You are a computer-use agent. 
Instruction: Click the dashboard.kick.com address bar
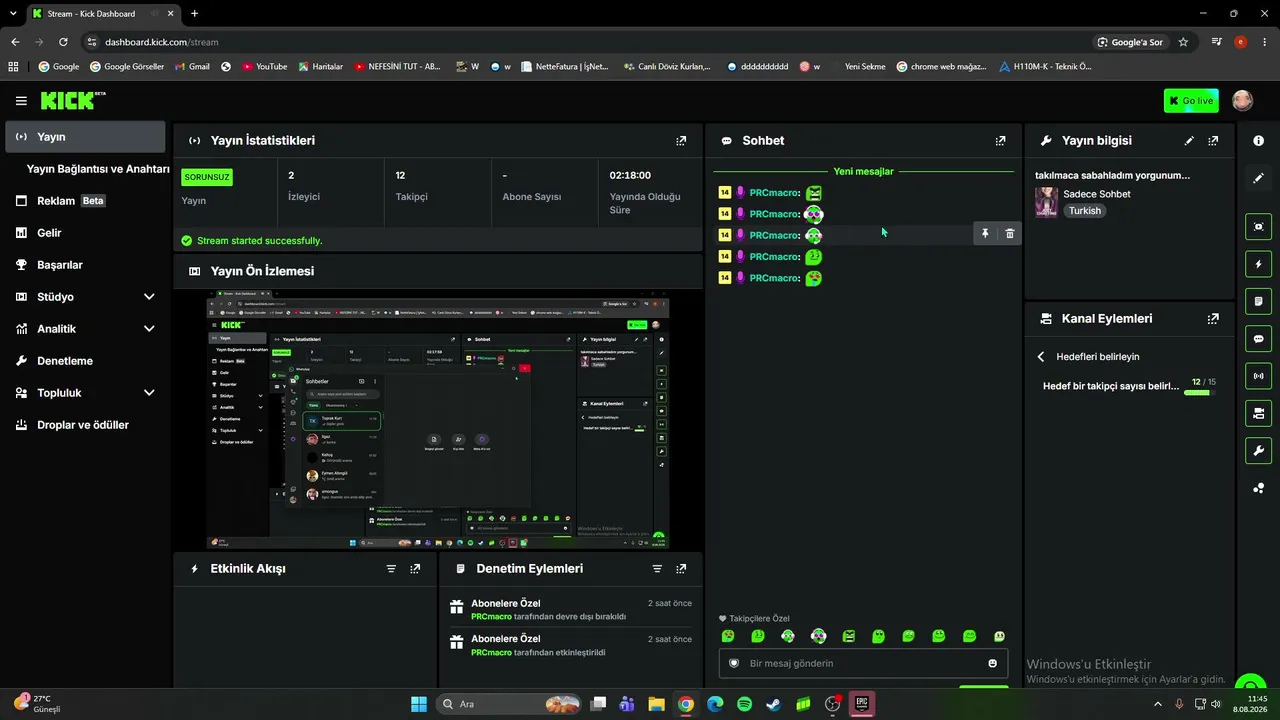(590, 42)
